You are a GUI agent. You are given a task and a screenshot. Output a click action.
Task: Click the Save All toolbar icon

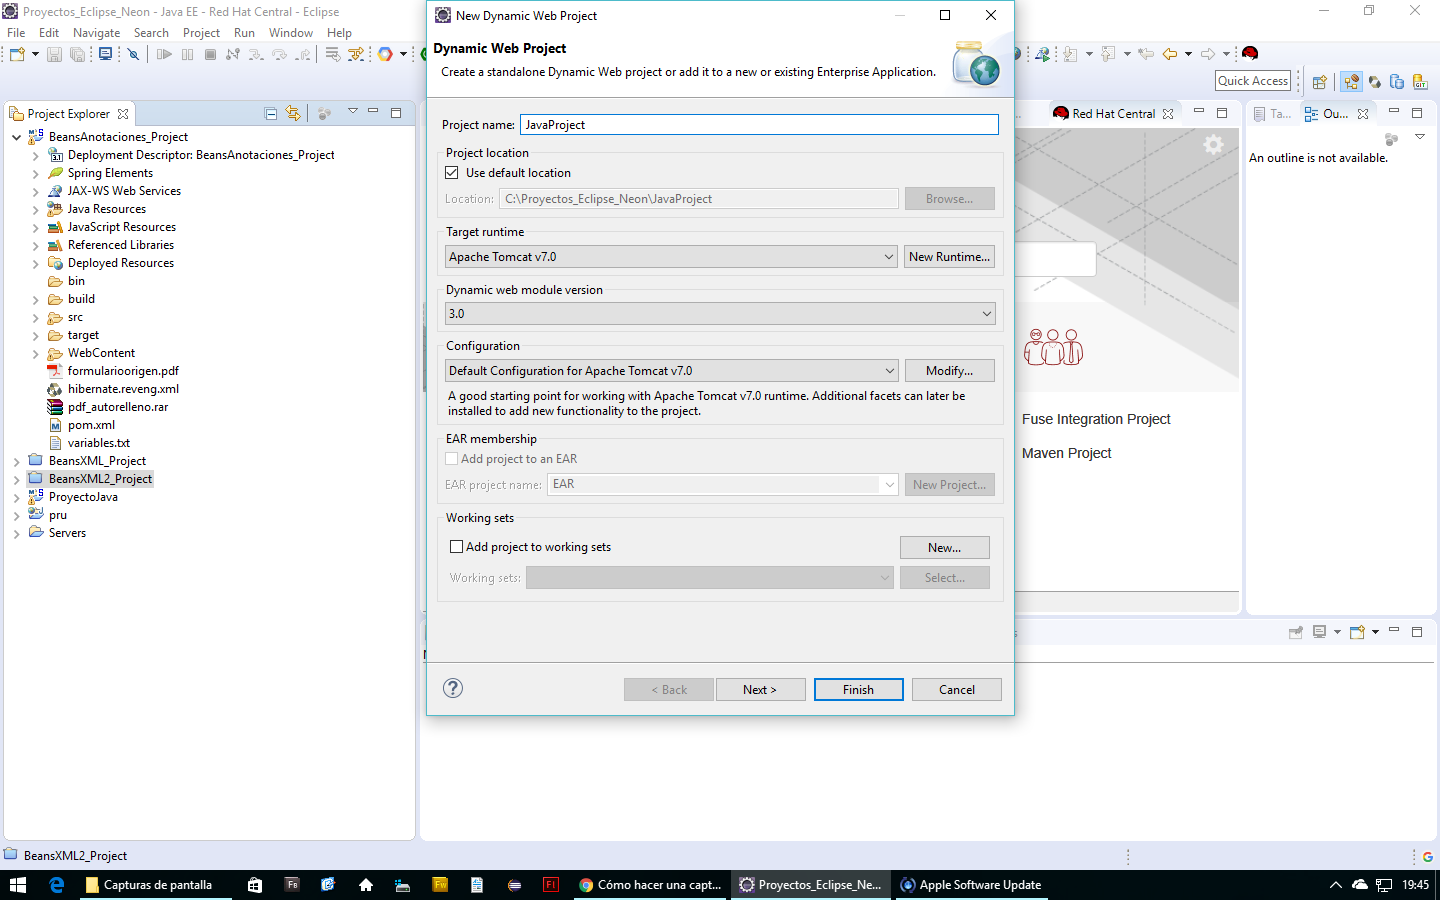click(x=77, y=54)
